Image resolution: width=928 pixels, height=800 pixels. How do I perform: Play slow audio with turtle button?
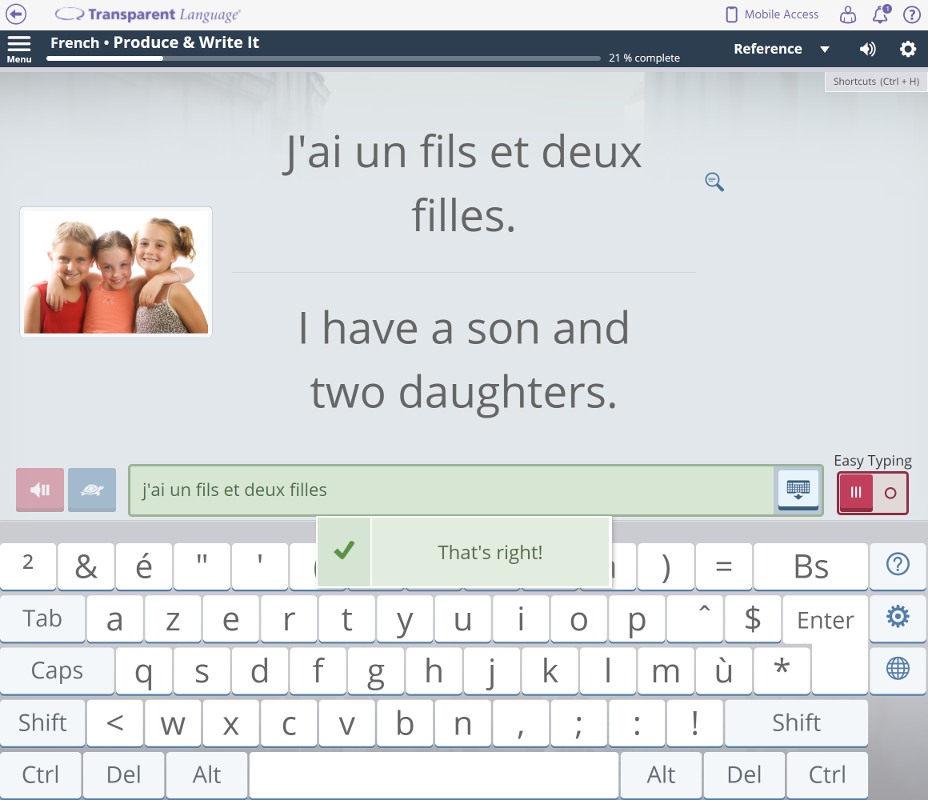tap(92, 490)
